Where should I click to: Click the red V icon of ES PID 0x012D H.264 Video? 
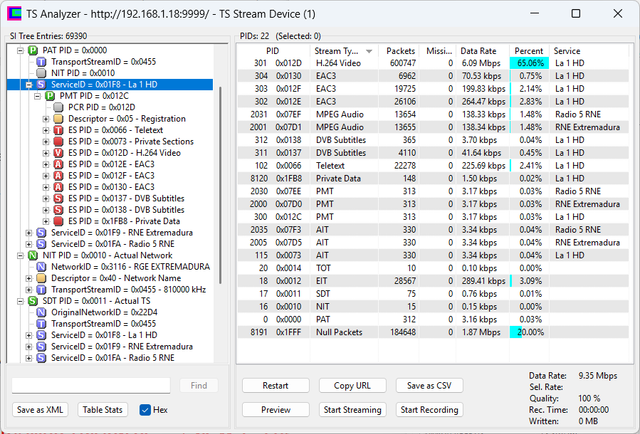pos(58,153)
